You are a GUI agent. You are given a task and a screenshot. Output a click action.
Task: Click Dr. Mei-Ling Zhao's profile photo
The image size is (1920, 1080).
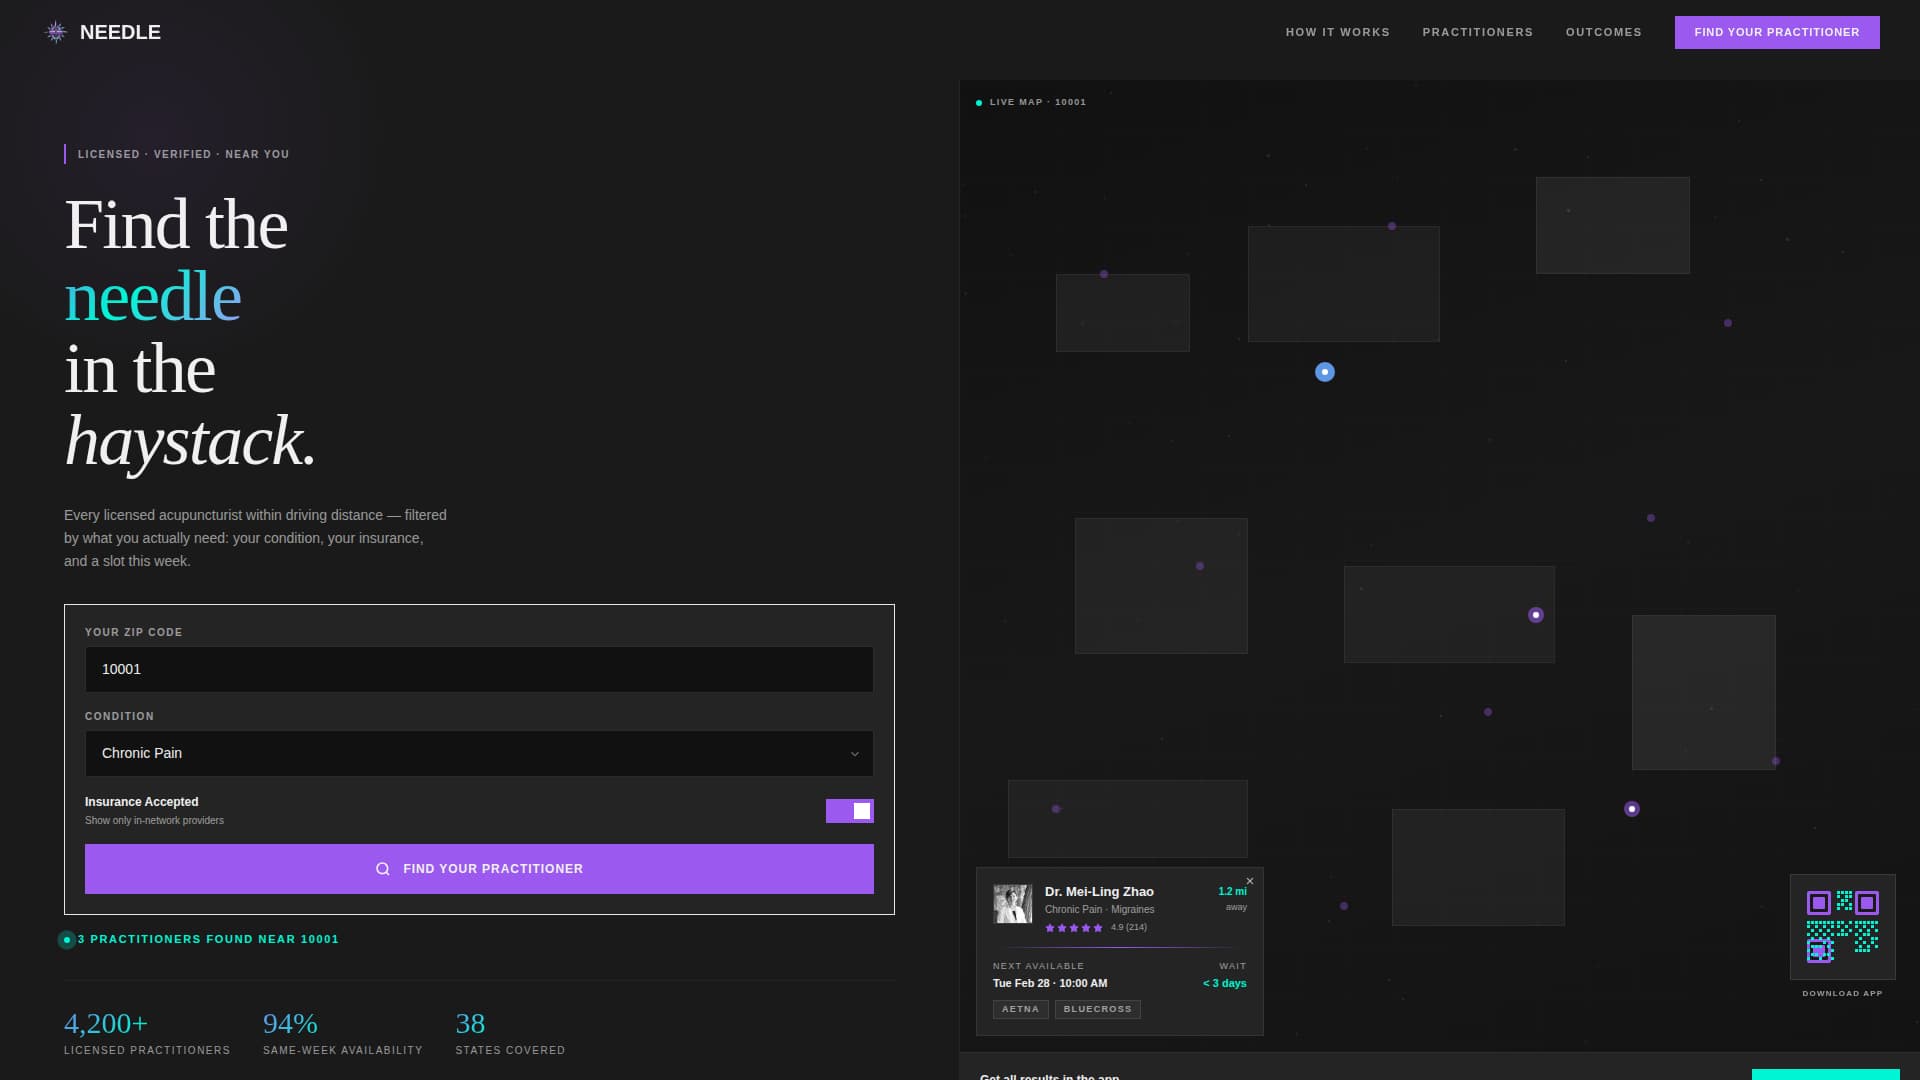(1012, 903)
